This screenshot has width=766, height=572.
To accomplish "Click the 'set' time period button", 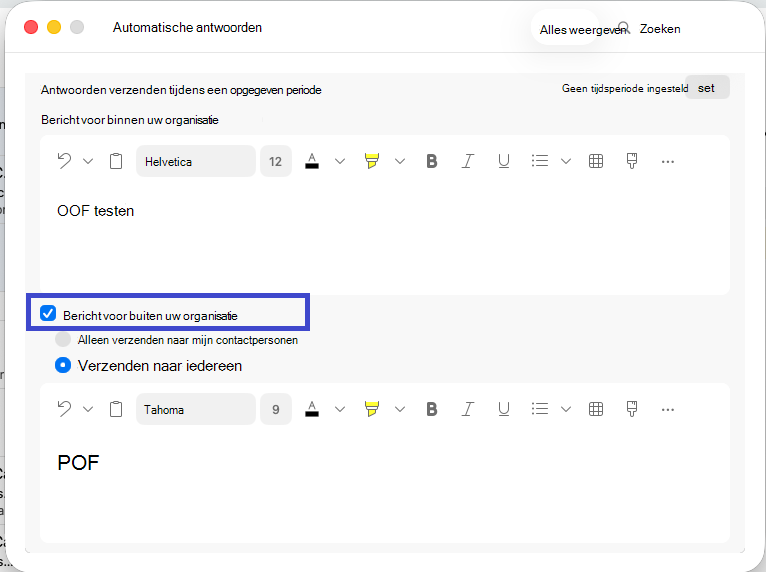I will click(x=707, y=88).
